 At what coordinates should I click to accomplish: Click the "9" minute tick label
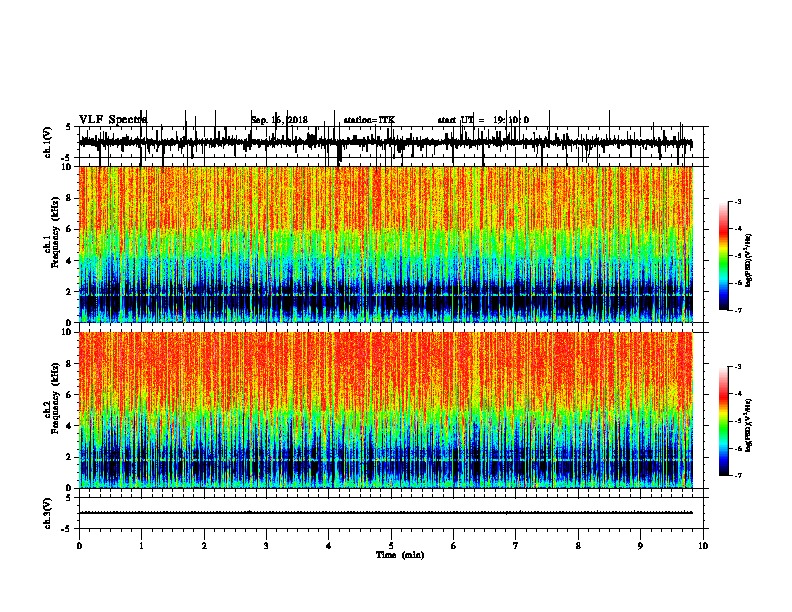(640, 546)
